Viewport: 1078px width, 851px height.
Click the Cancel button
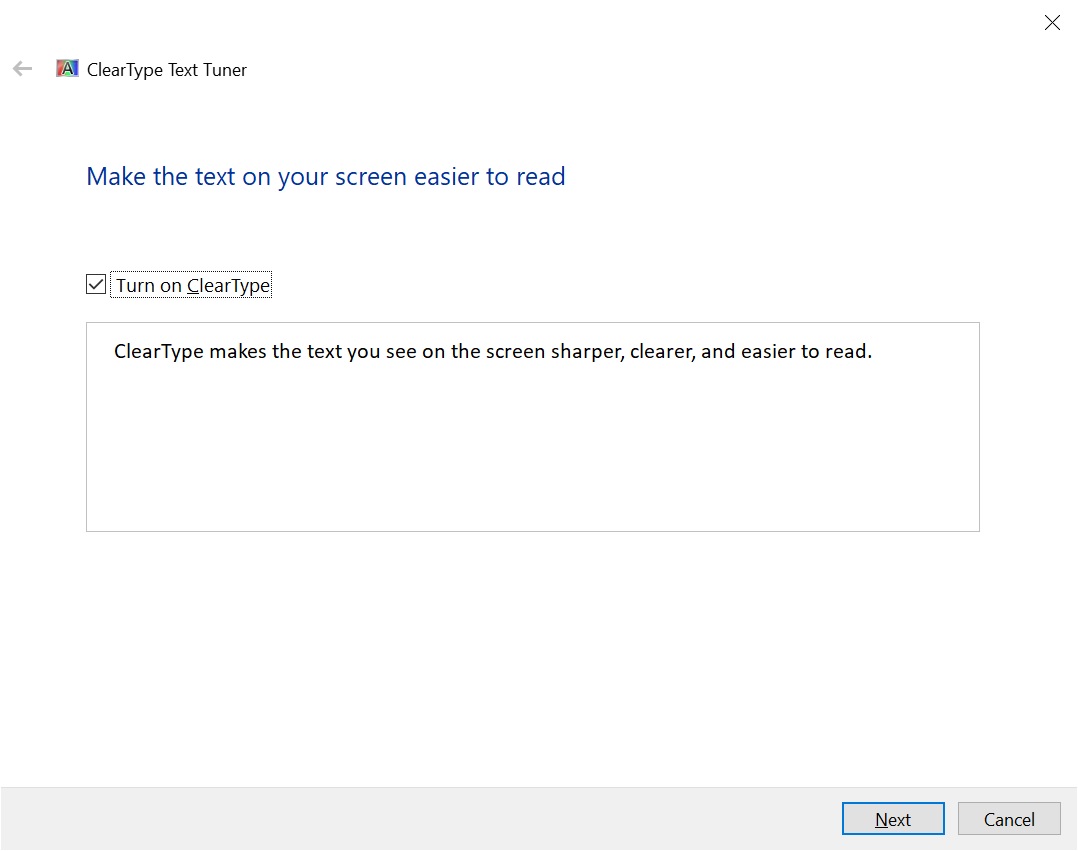[x=1009, y=819]
